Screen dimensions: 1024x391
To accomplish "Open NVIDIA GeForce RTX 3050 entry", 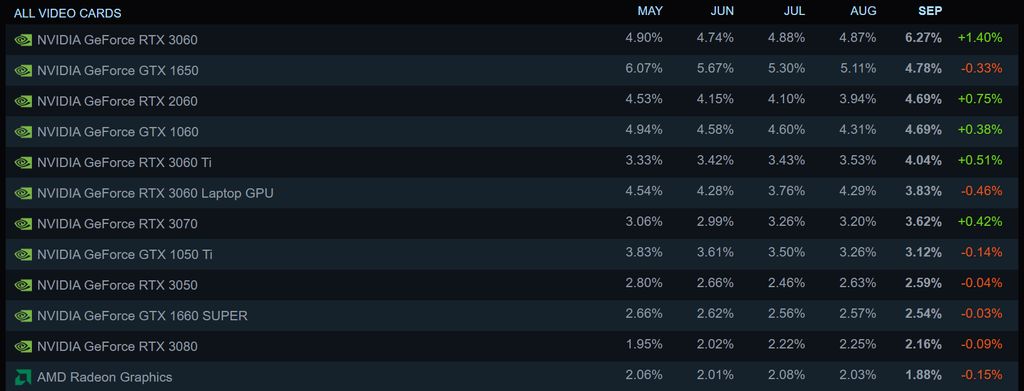I will pyautogui.click(x=118, y=285).
